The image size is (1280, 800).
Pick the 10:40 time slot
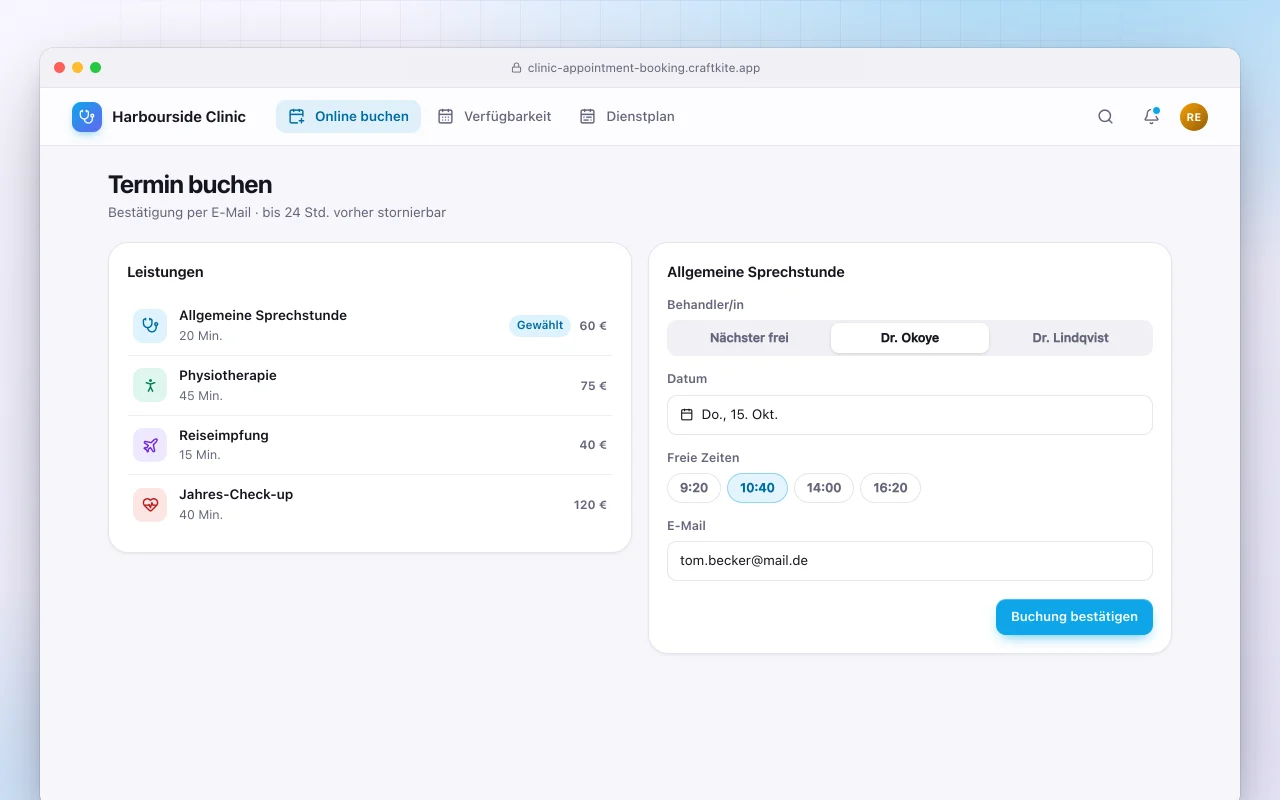pyautogui.click(x=757, y=488)
